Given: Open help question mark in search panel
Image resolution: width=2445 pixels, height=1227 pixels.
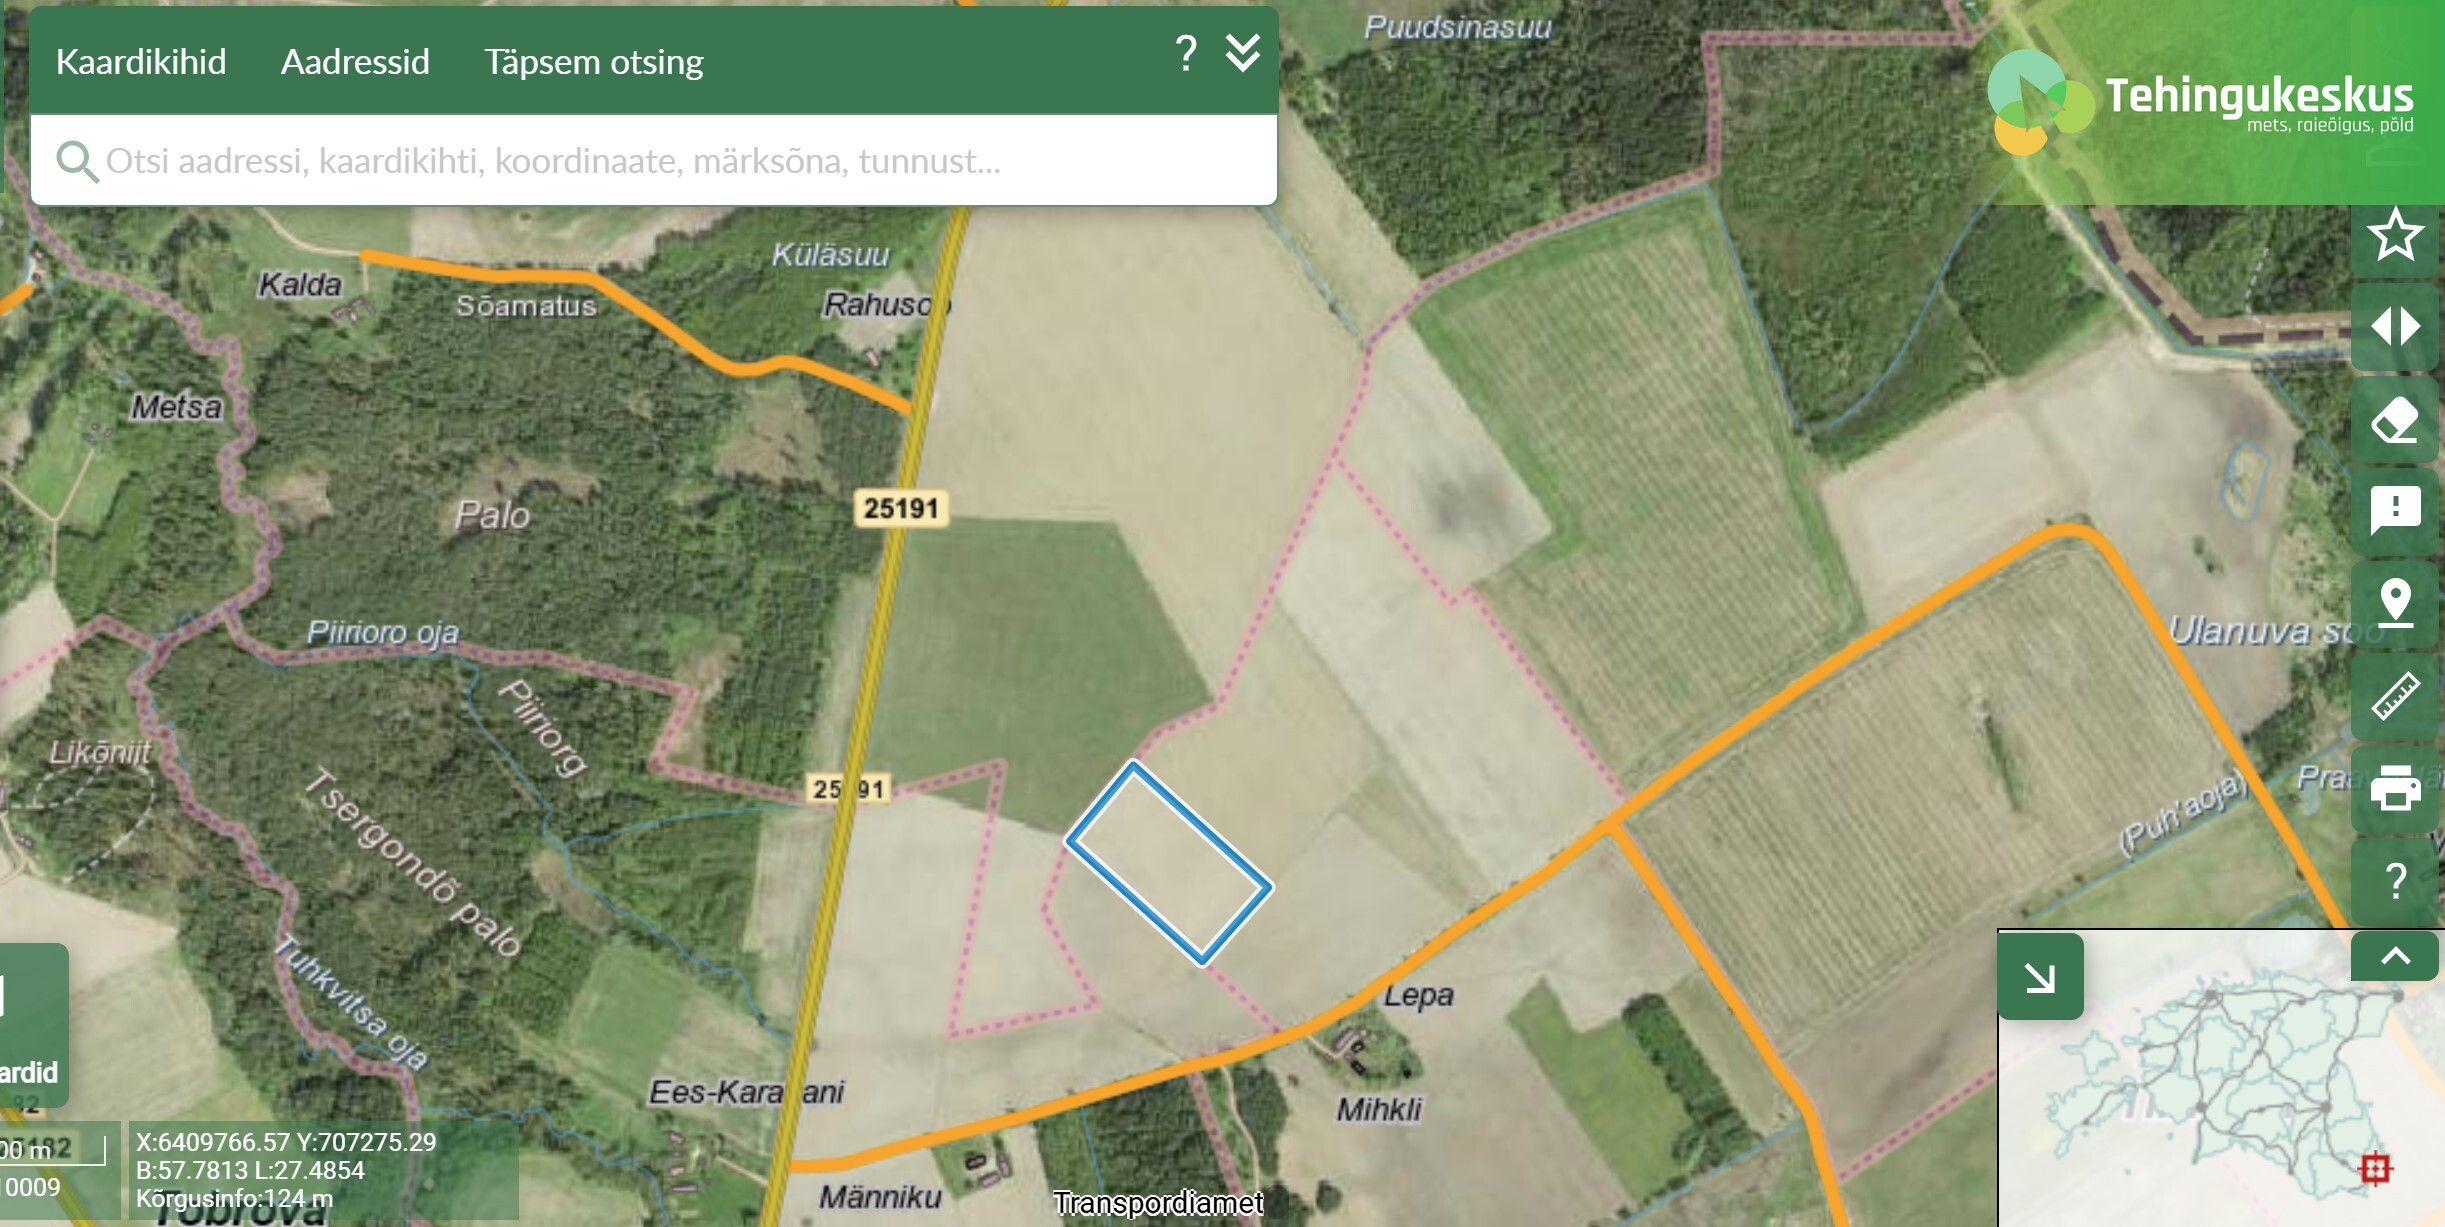Looking at the screenshot, I should point(1185,54).
